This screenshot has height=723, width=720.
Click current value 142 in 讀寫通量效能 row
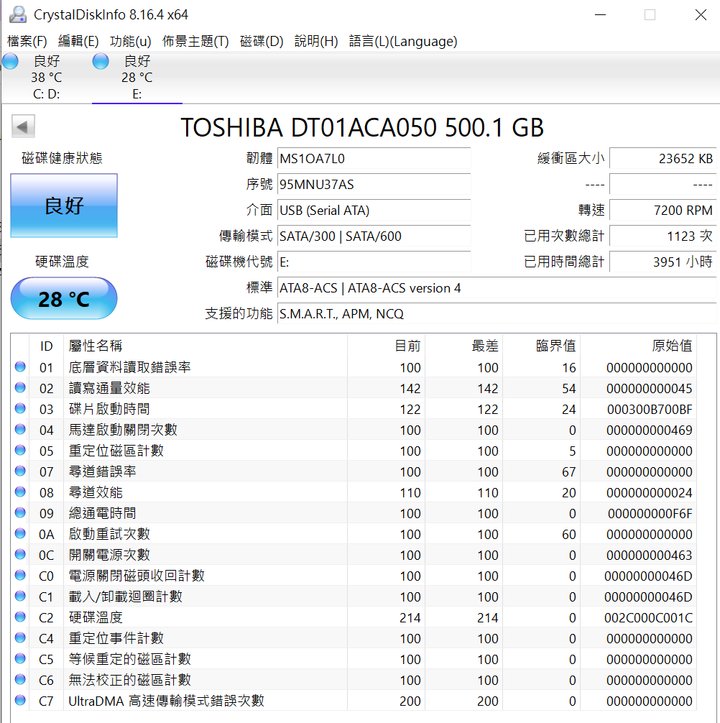[410, 389]
